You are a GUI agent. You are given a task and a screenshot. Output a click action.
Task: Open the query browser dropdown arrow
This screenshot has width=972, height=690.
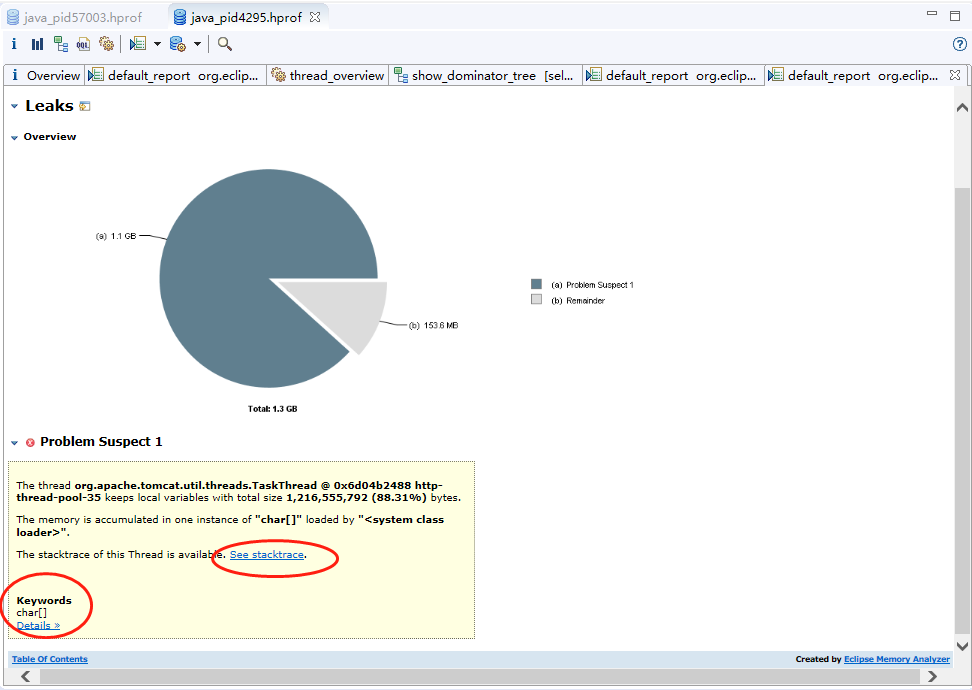(197, 44)
